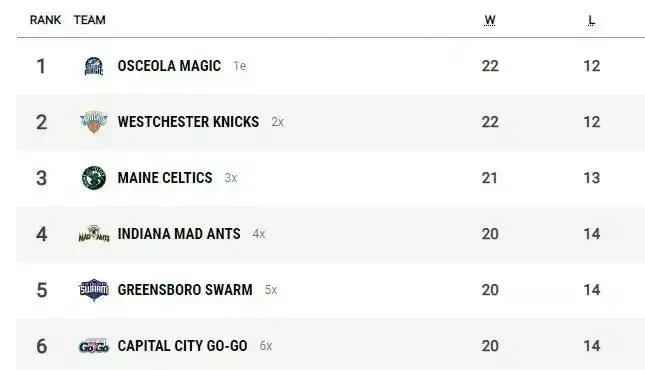Screen dimensions: 645x370
Task: Select Maine Celtics wins value 21
Action: [490, 178]
